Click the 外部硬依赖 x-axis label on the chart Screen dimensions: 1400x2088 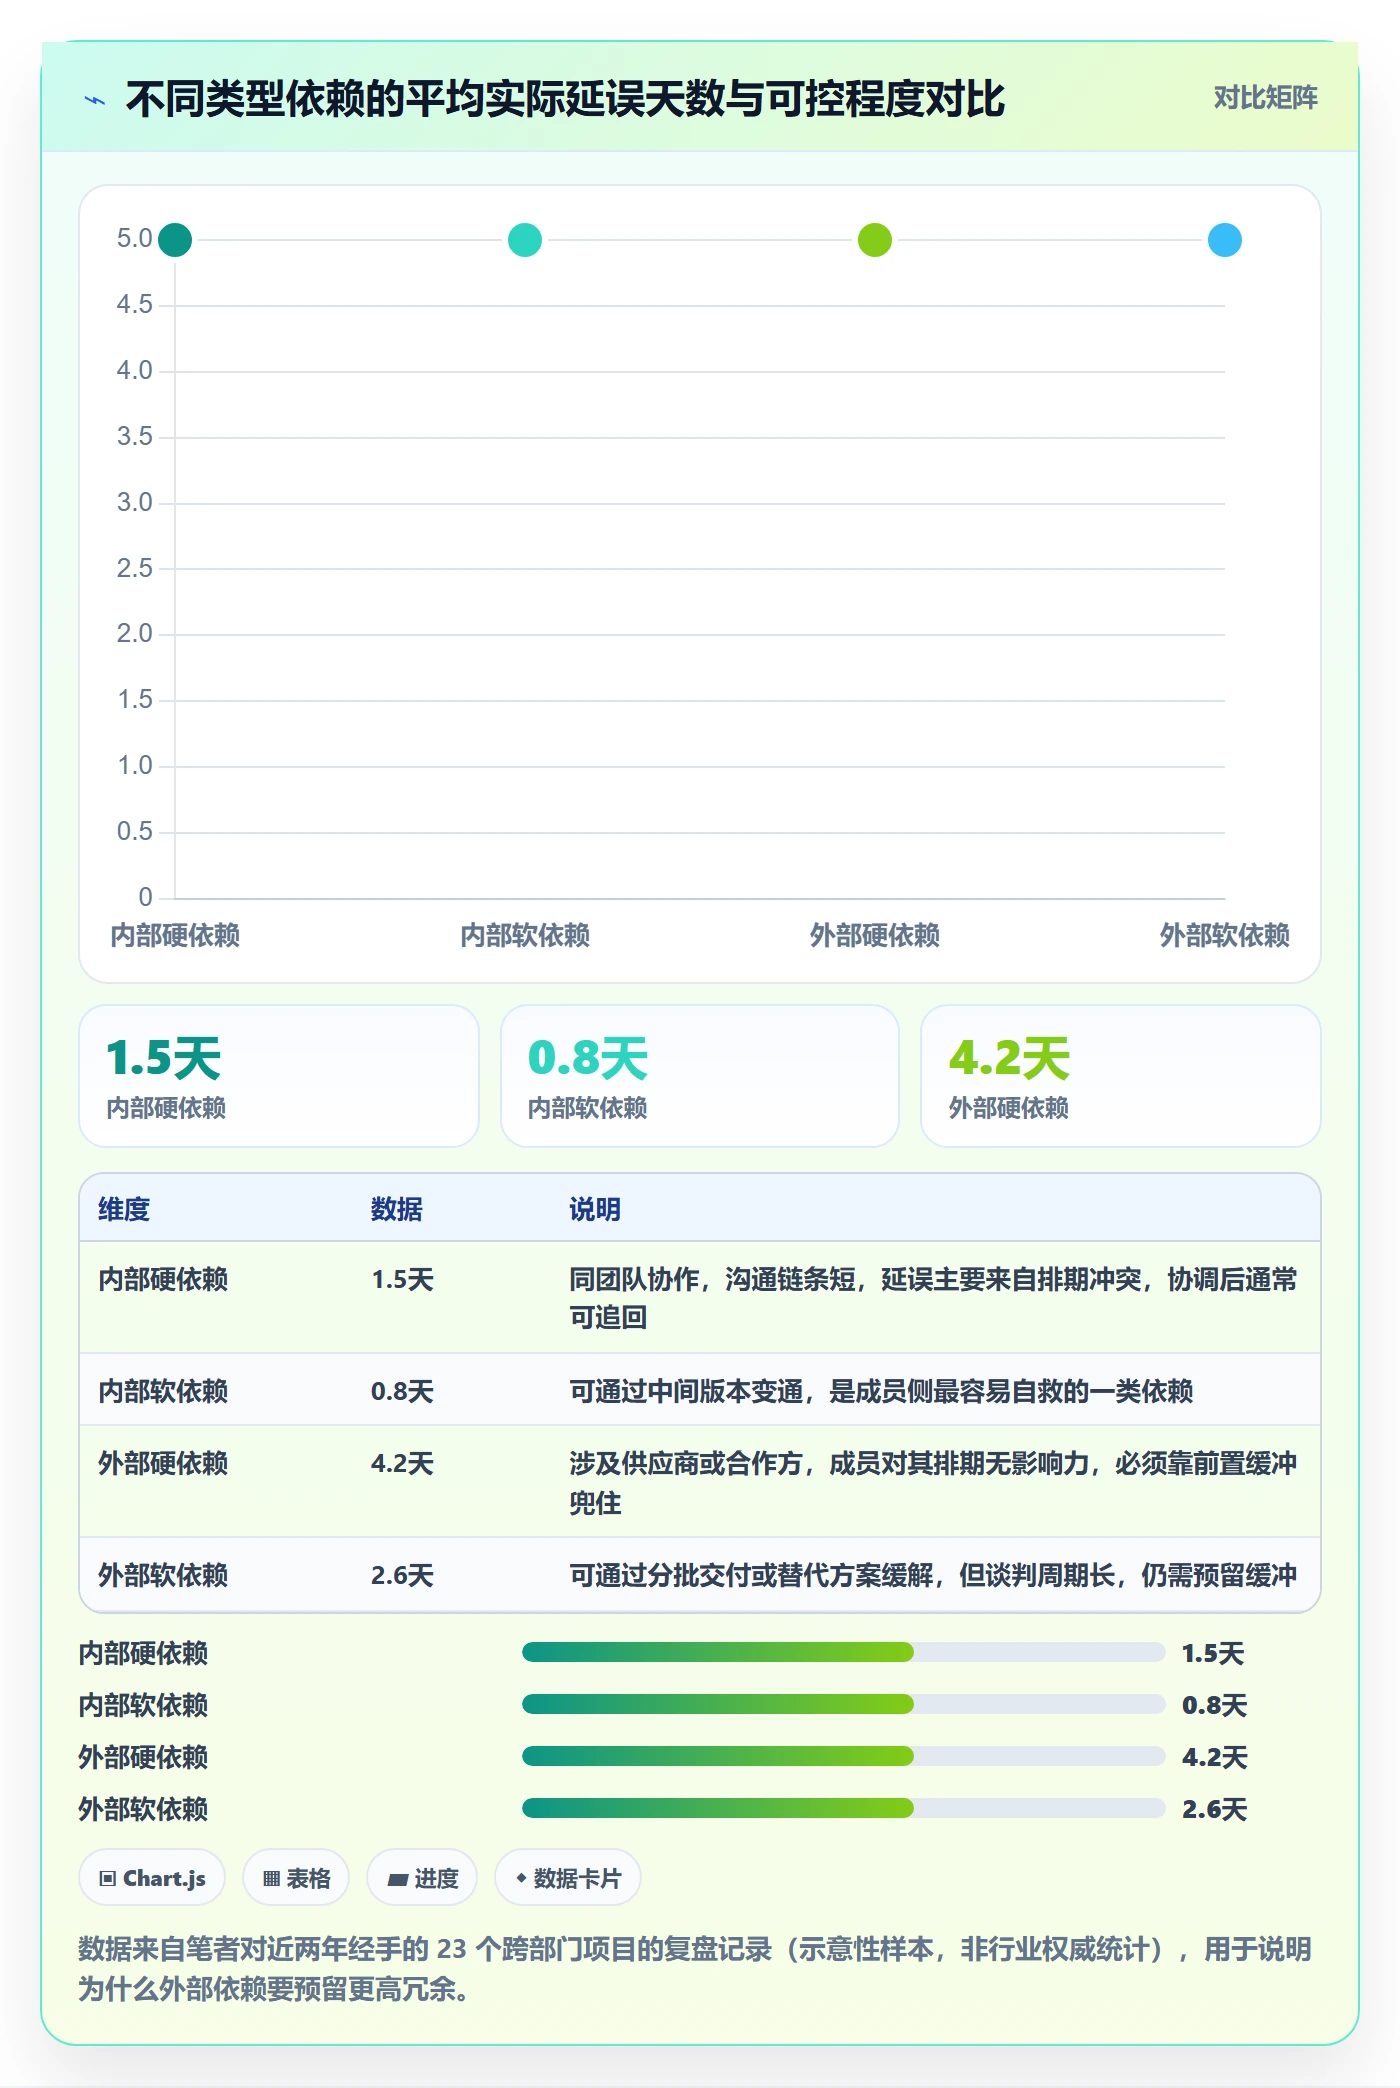point(875,935)
